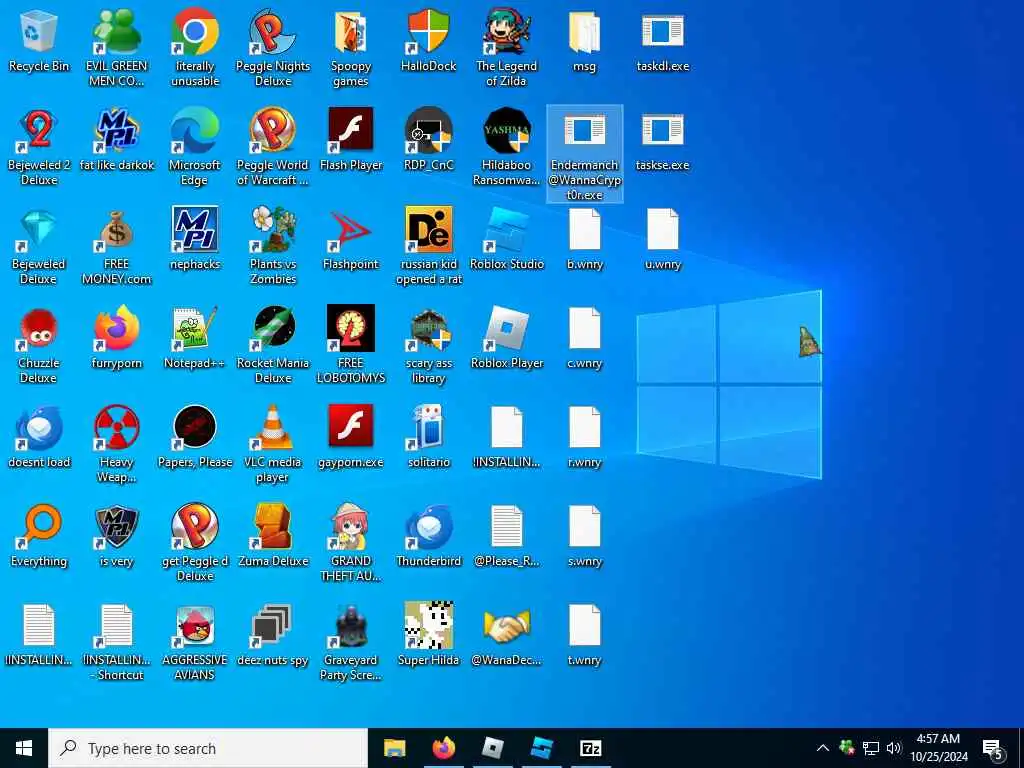This screenshot has height=768, width=1024.
Task: Click the Chrome icon labeled literally unusable
Action: (x=195, y=31)
